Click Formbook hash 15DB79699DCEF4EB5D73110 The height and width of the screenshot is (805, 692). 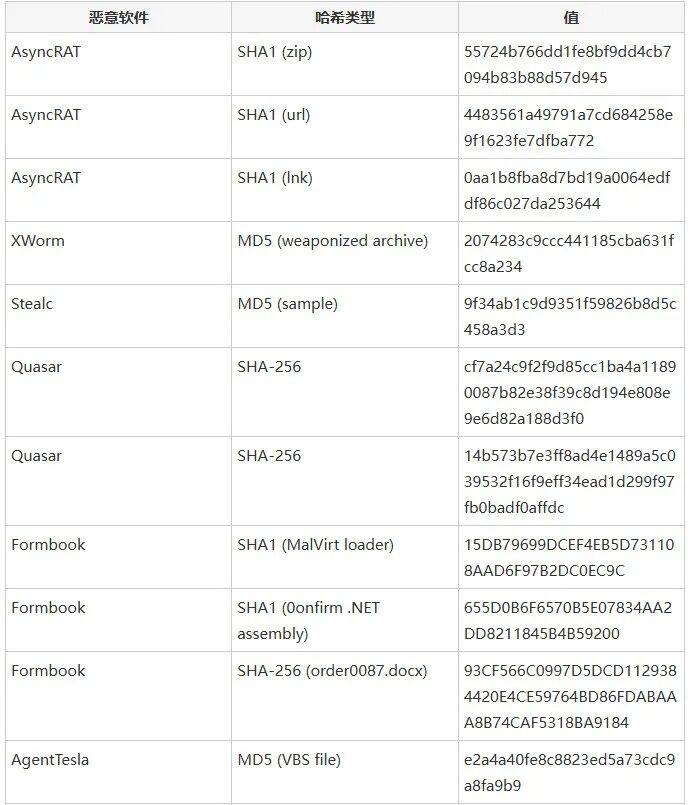click(569, 558)
